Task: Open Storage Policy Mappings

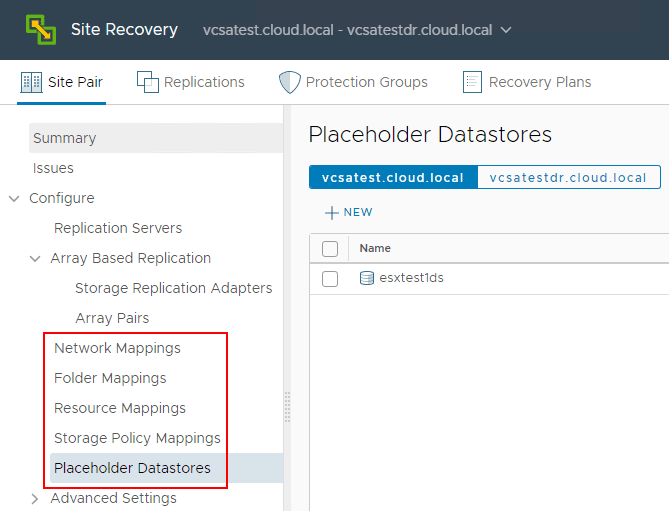Action: tap(137, 438)
